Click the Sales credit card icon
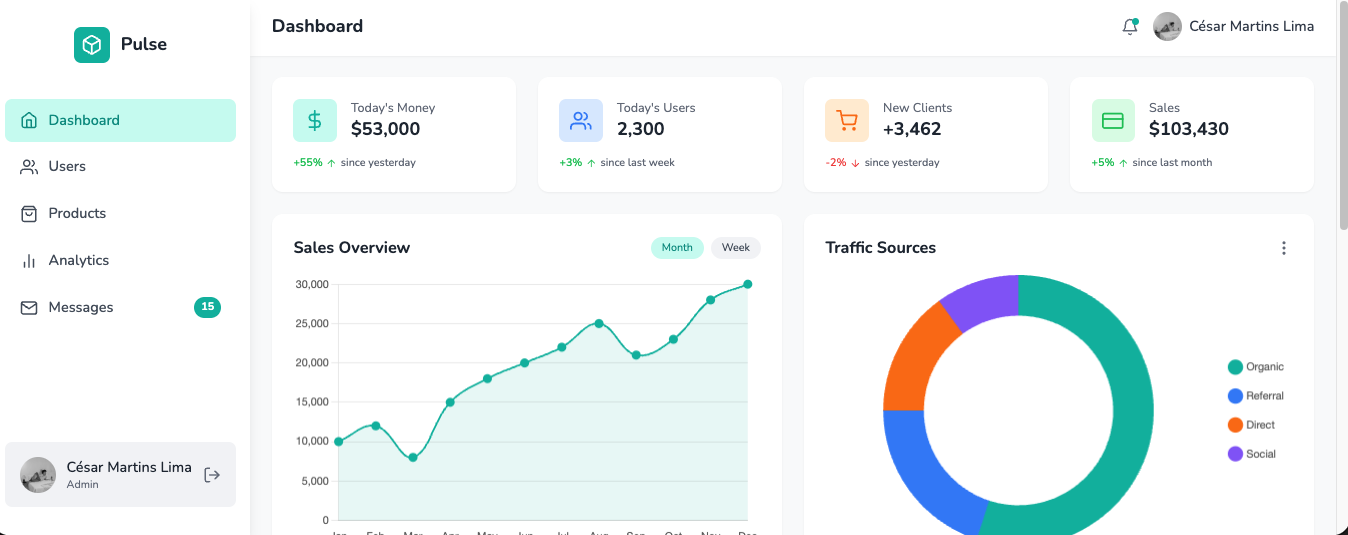 [x=1113, y=121]
